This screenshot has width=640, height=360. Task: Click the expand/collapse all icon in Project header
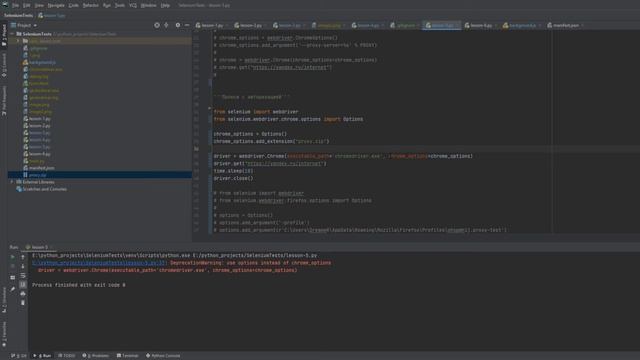click(x=166, y=25)
